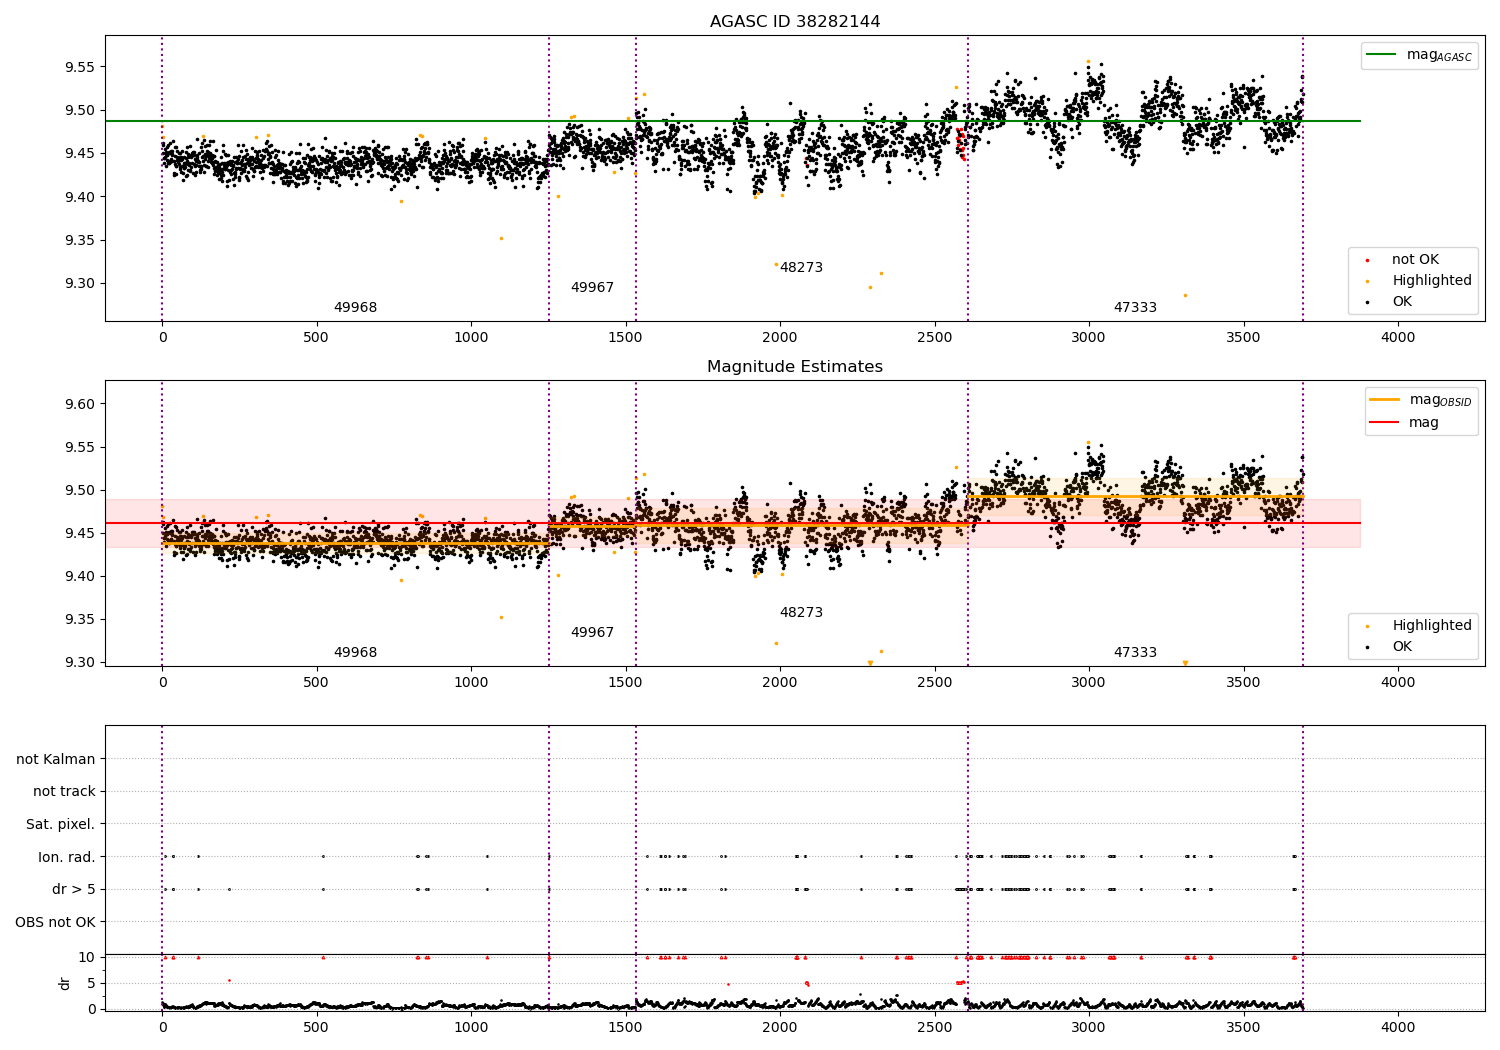Click the 'Ion. rad.' axis label
This screenshot has height=1050, width=1500.
[x=67, y=857]
